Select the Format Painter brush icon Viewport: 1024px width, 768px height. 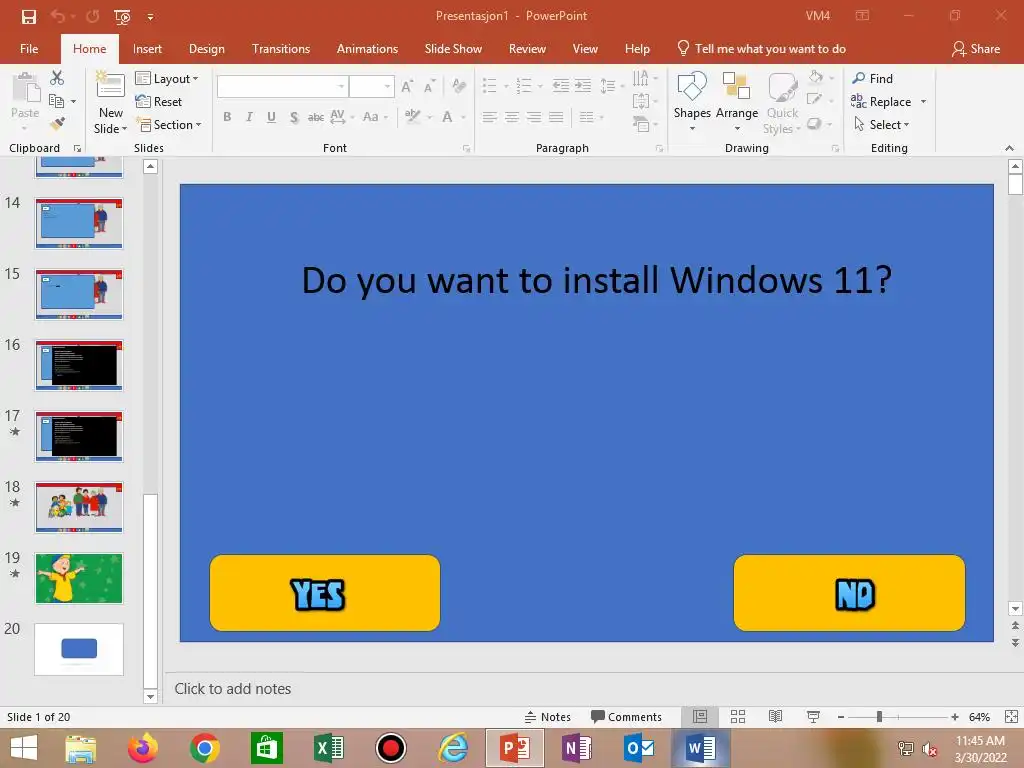click(57, 123)
